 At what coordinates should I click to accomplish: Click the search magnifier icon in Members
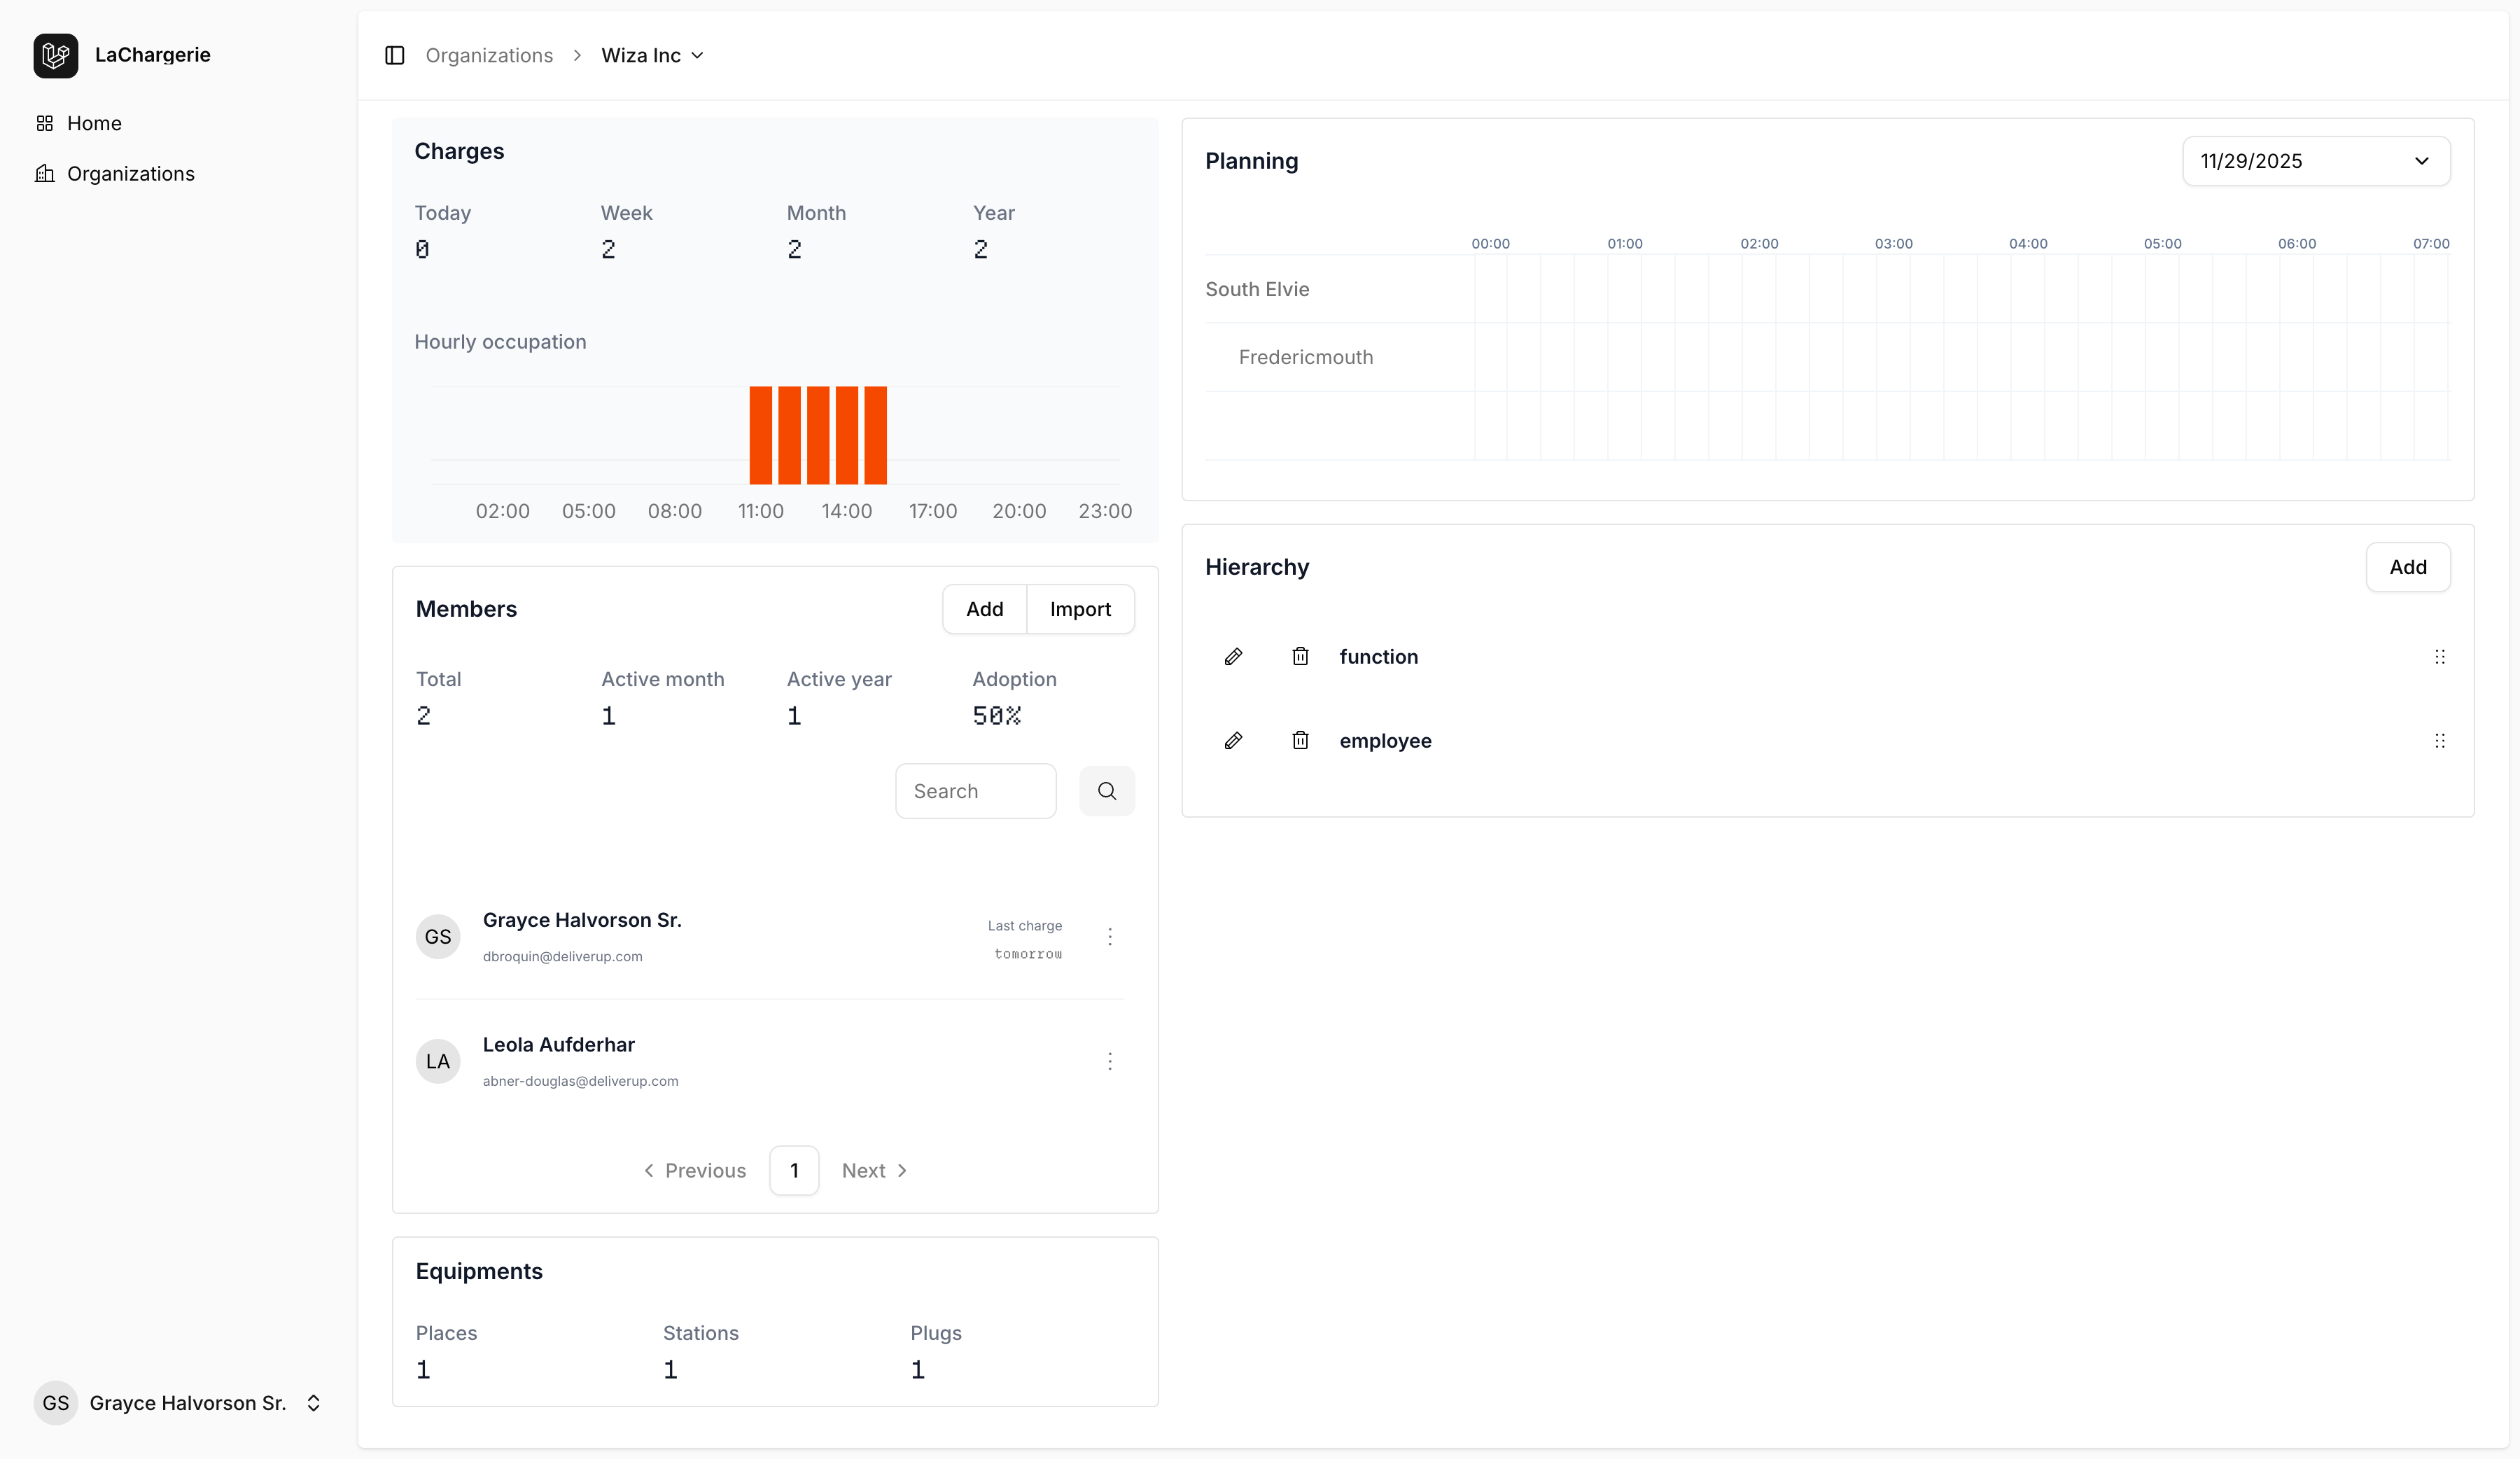coord(1107,790)
